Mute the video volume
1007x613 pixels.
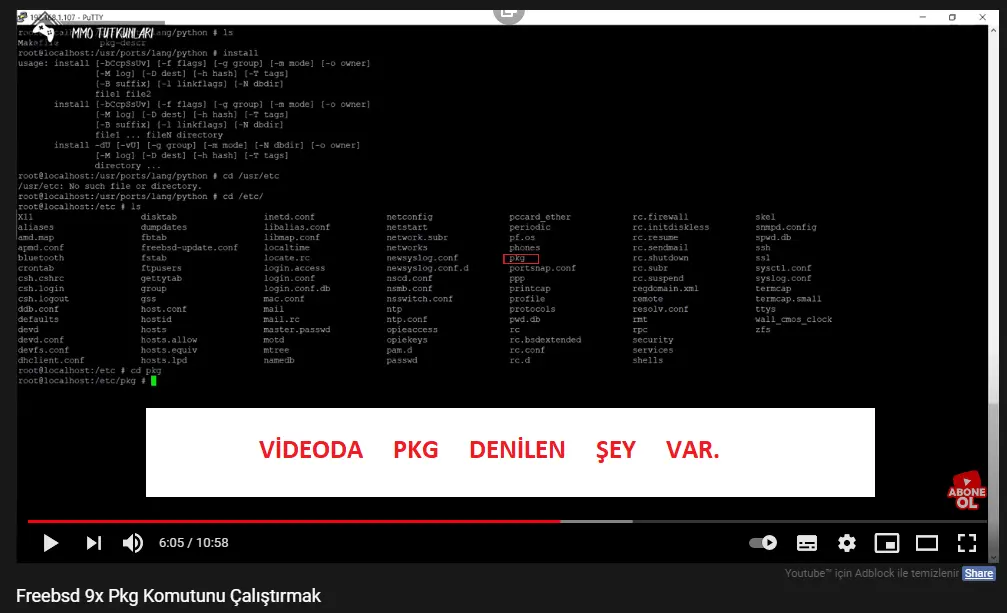pos(133,543)
